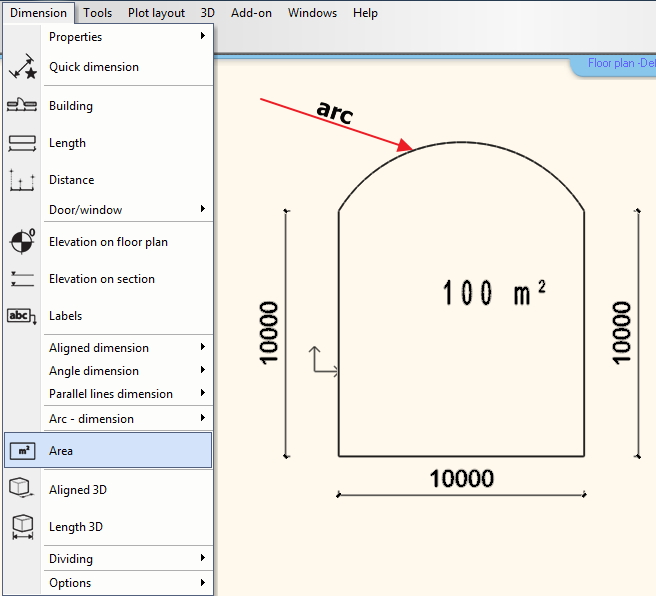Expand the Arc - dimension submenu arrow

click(203, 417)
